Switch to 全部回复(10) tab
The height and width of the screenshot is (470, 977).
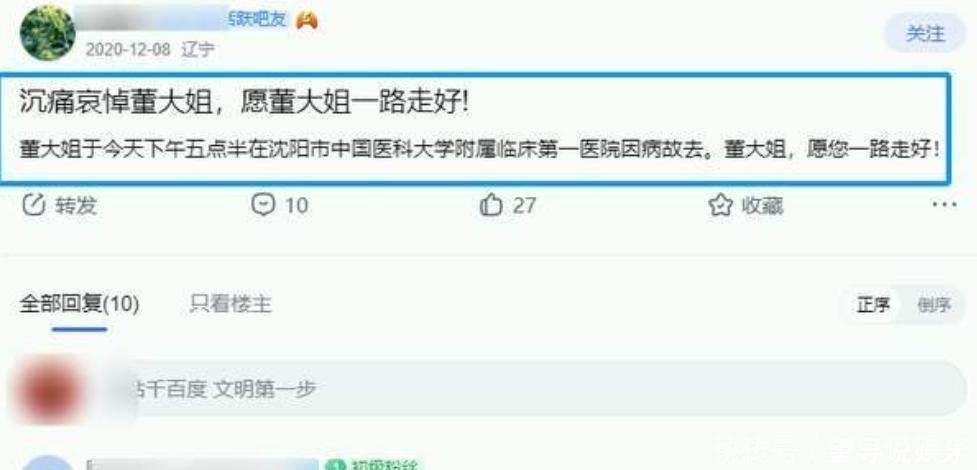(x=79, y=304)
